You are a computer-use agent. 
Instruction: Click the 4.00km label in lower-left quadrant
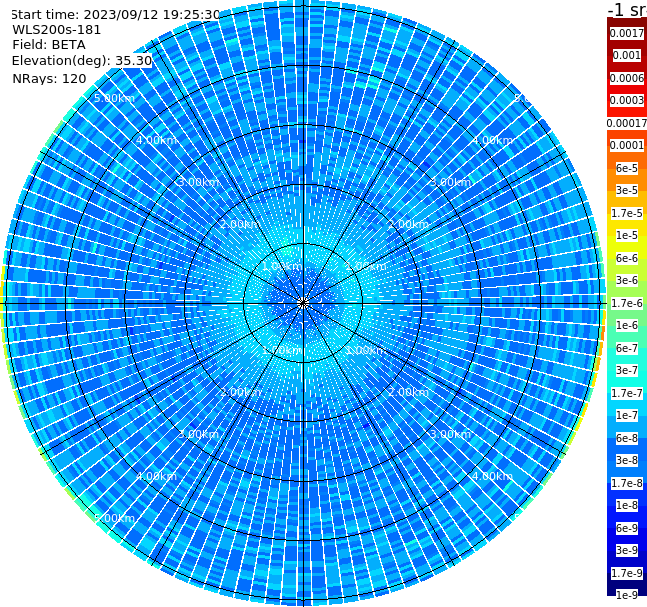(x=156, y=476)
